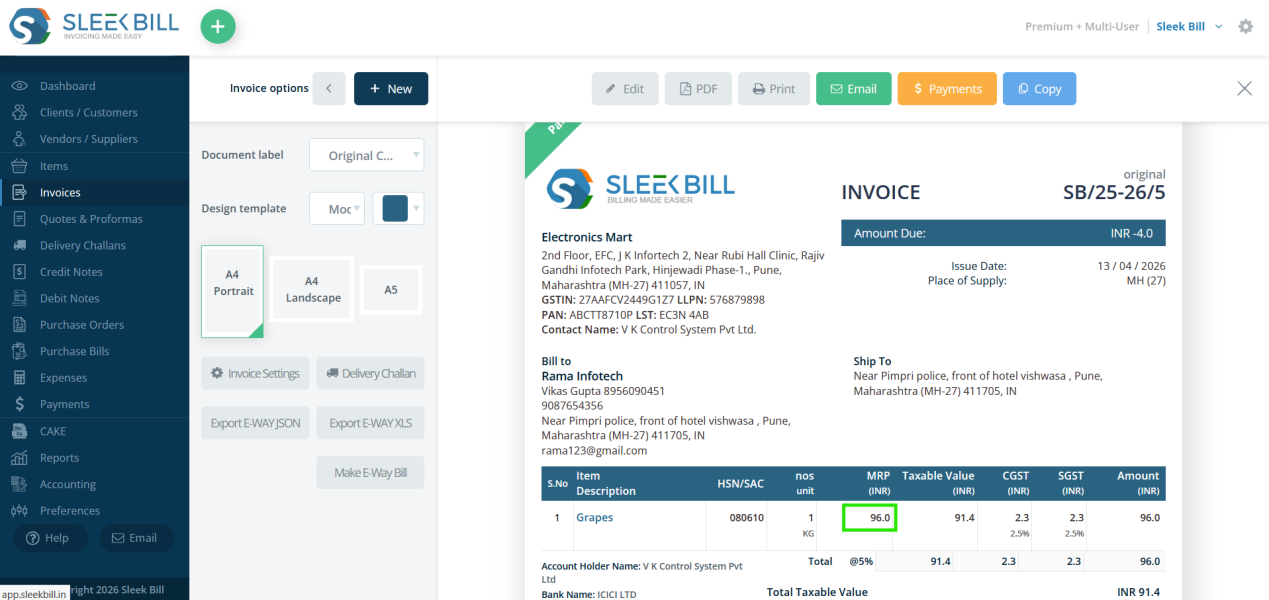The image size is (1269, 600).
Task: Click the Purchase Orders icon
Action: tap(19, 325)
